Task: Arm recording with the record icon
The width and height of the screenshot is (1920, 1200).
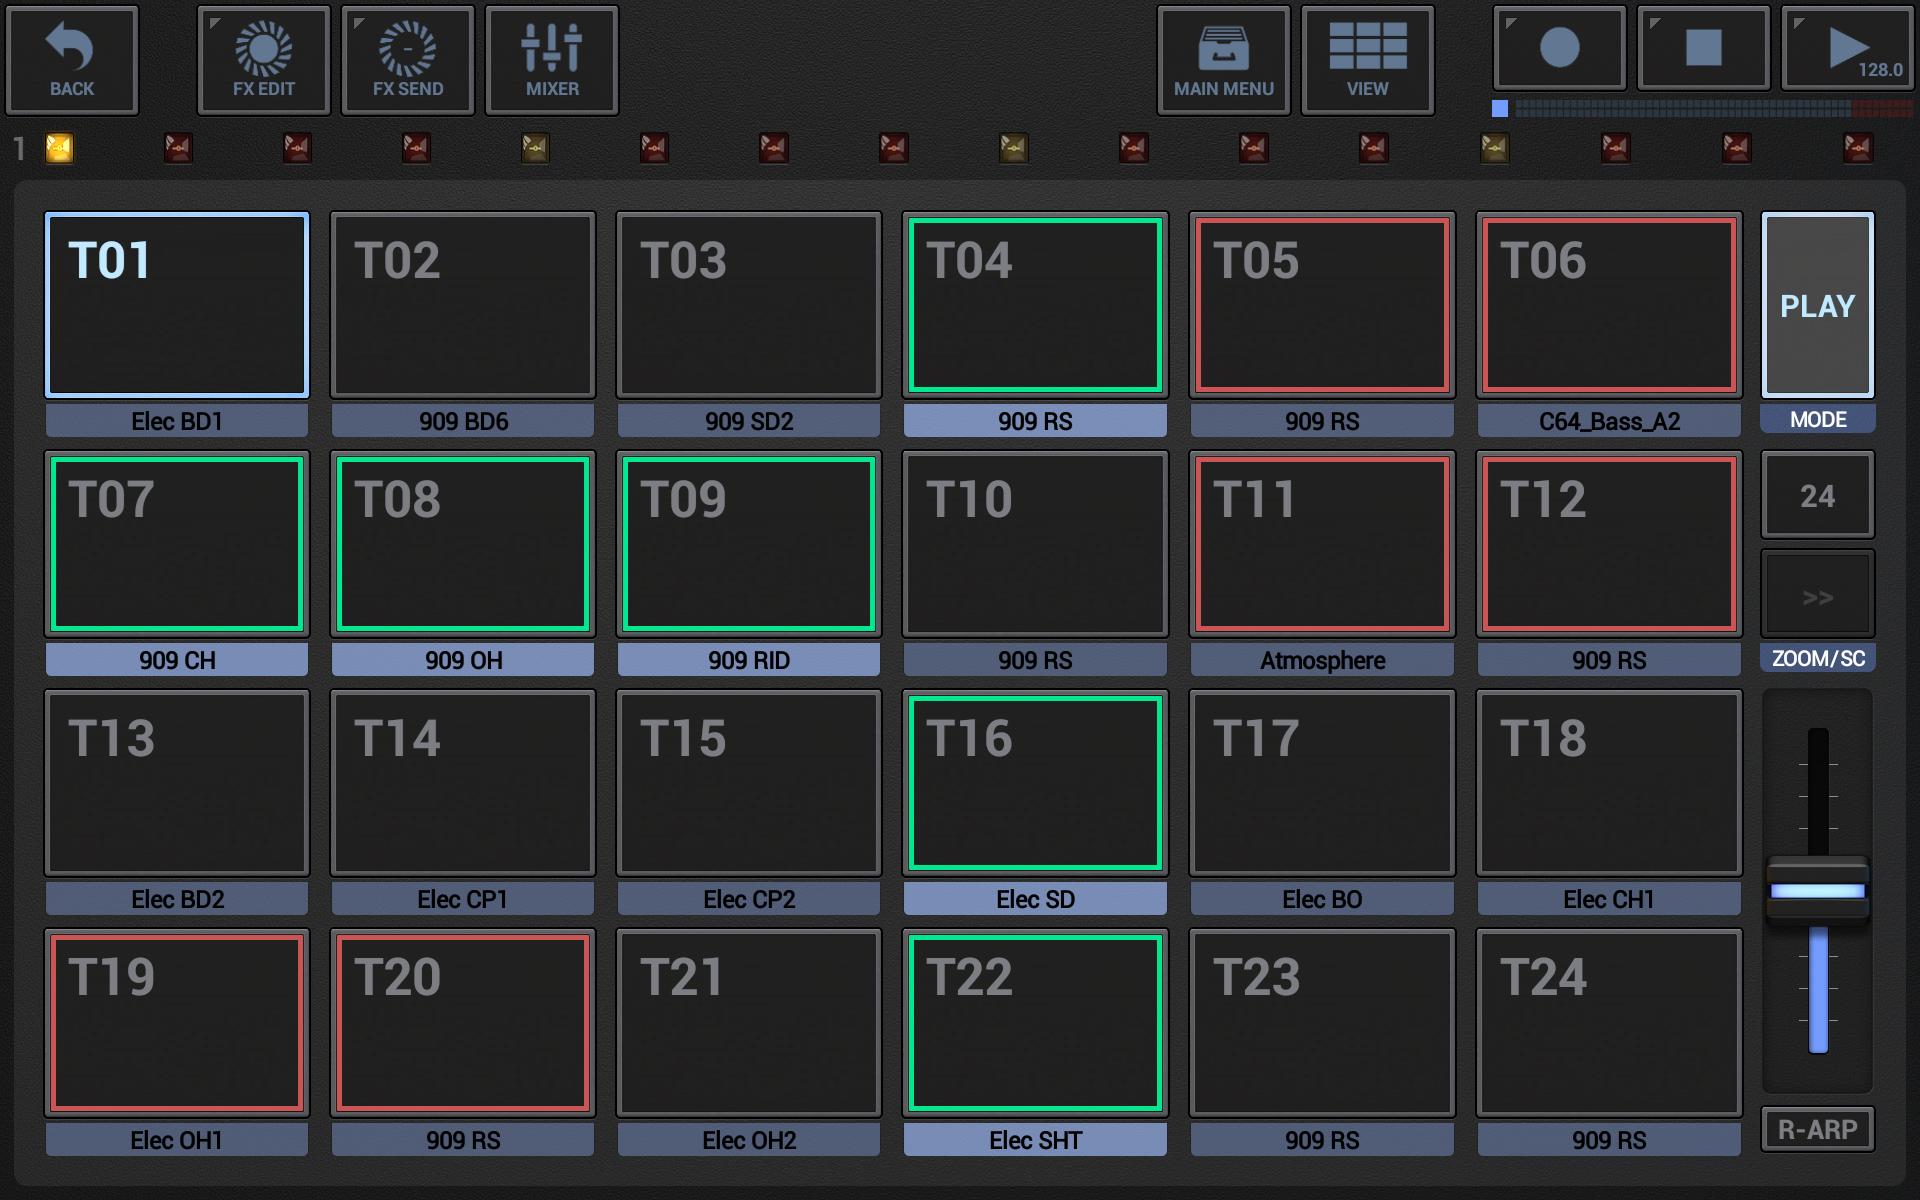Action: 1557,47
